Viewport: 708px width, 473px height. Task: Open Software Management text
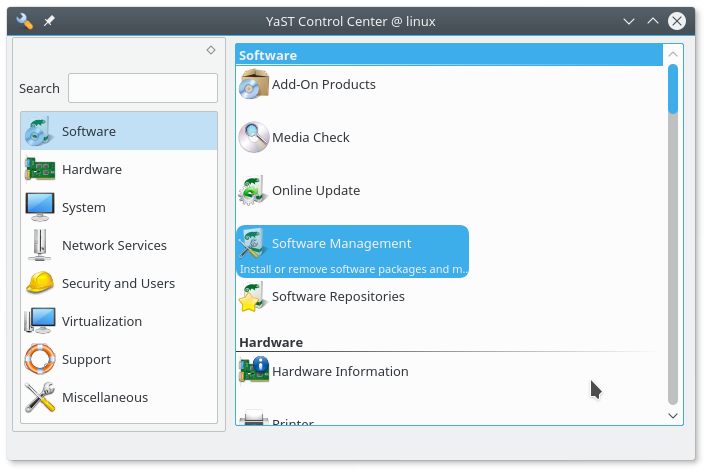click(341, 244)
